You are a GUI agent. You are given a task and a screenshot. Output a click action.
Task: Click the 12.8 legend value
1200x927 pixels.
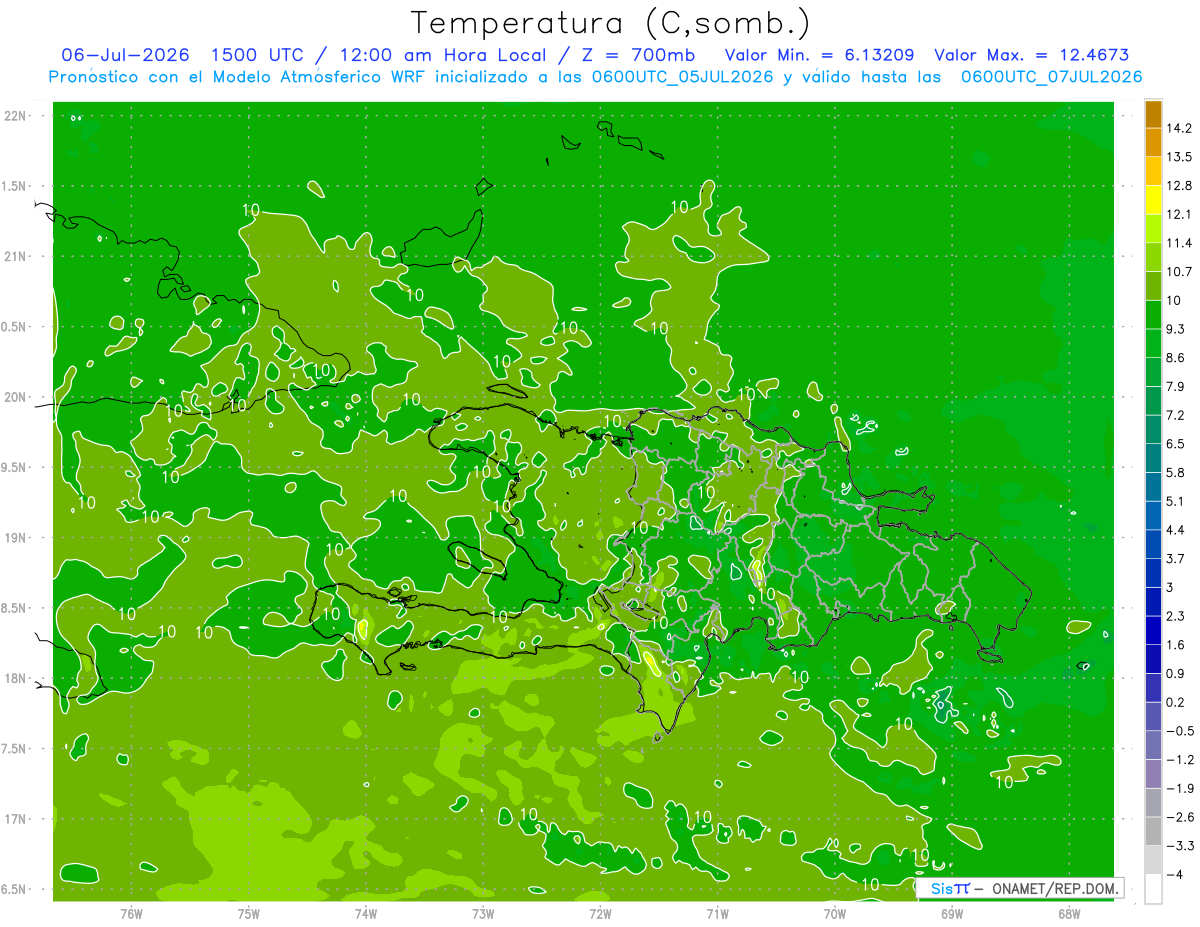1178,185
